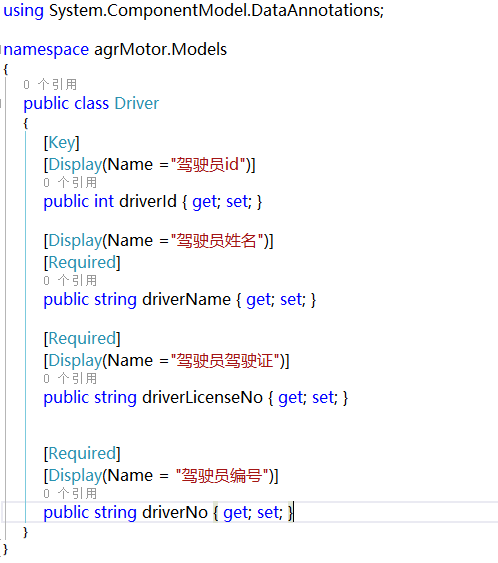Screen dimensions: 498x563
Task: Click the "驾驶员编号" string literal
Action: (225, 475)
